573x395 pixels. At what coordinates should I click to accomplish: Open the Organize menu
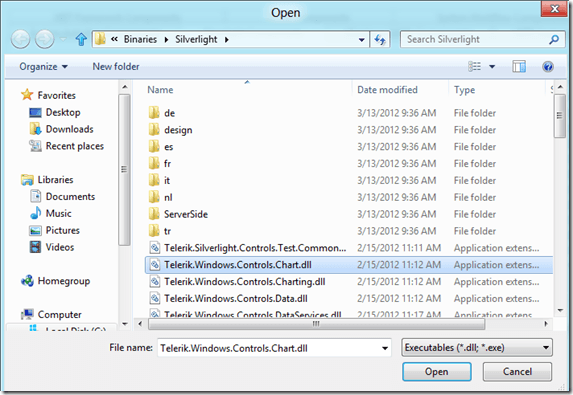pyautogui.click(x=43, y=67)
